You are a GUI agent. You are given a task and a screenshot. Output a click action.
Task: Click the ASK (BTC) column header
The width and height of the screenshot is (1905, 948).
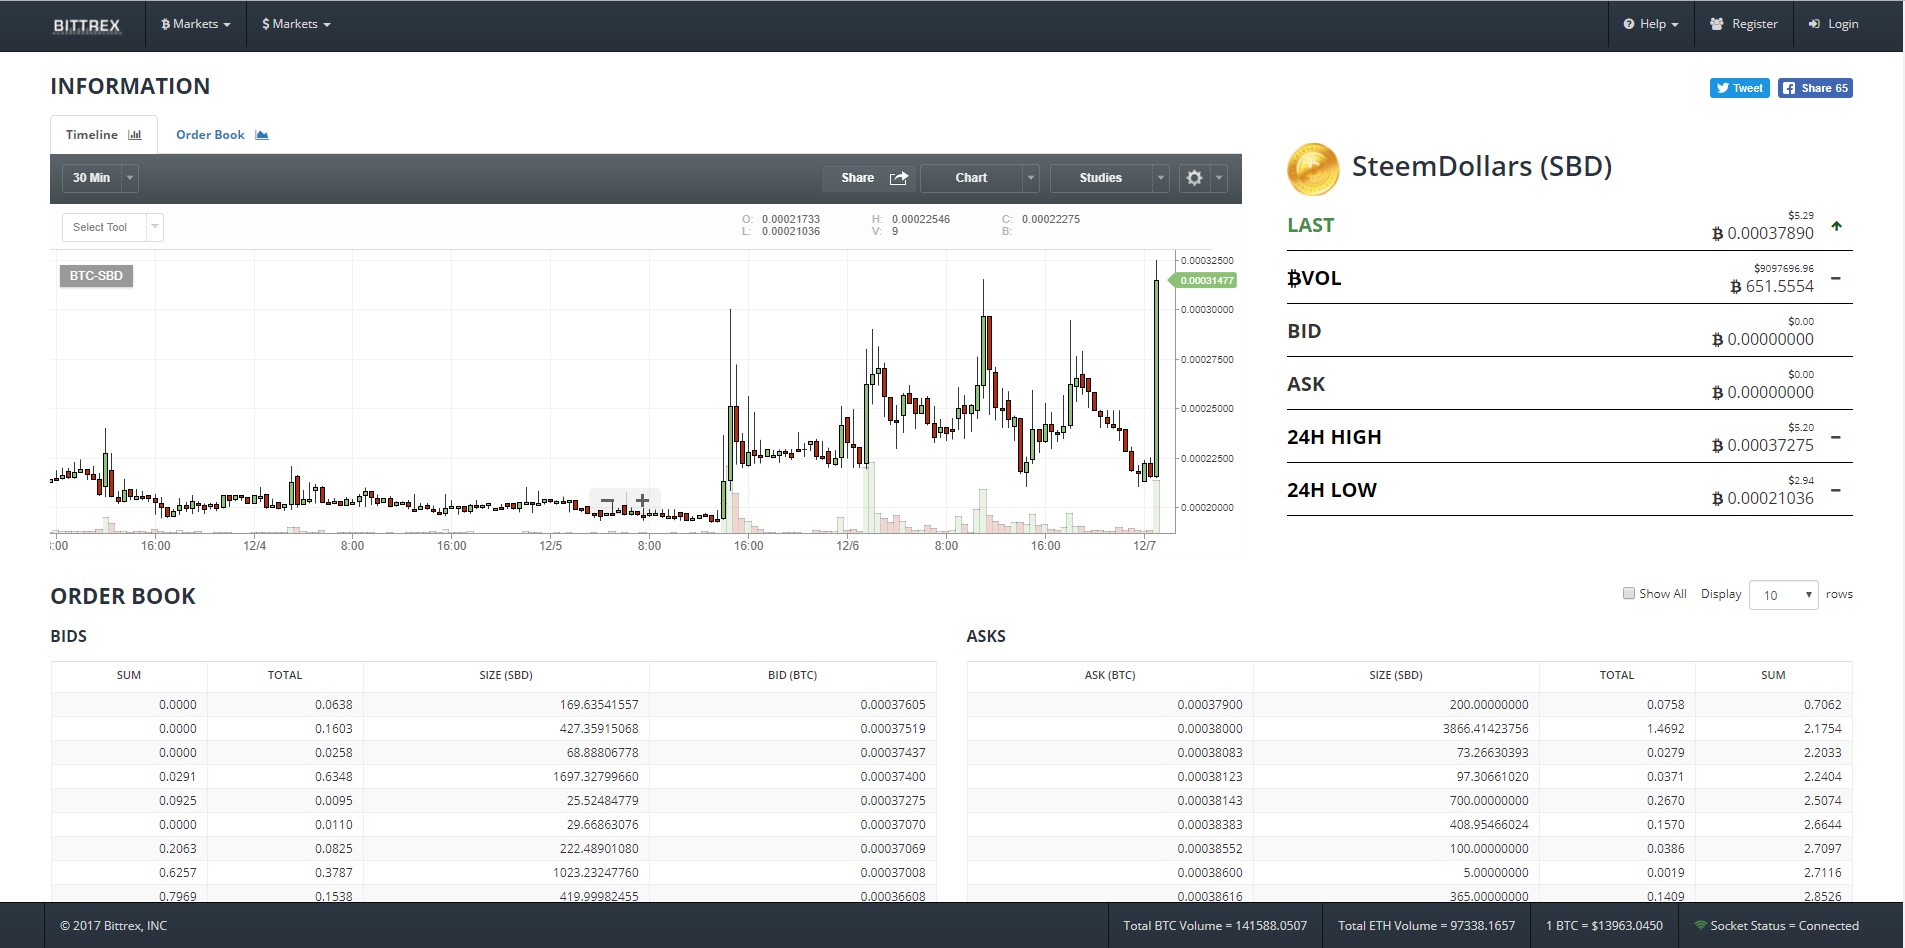1110,675
